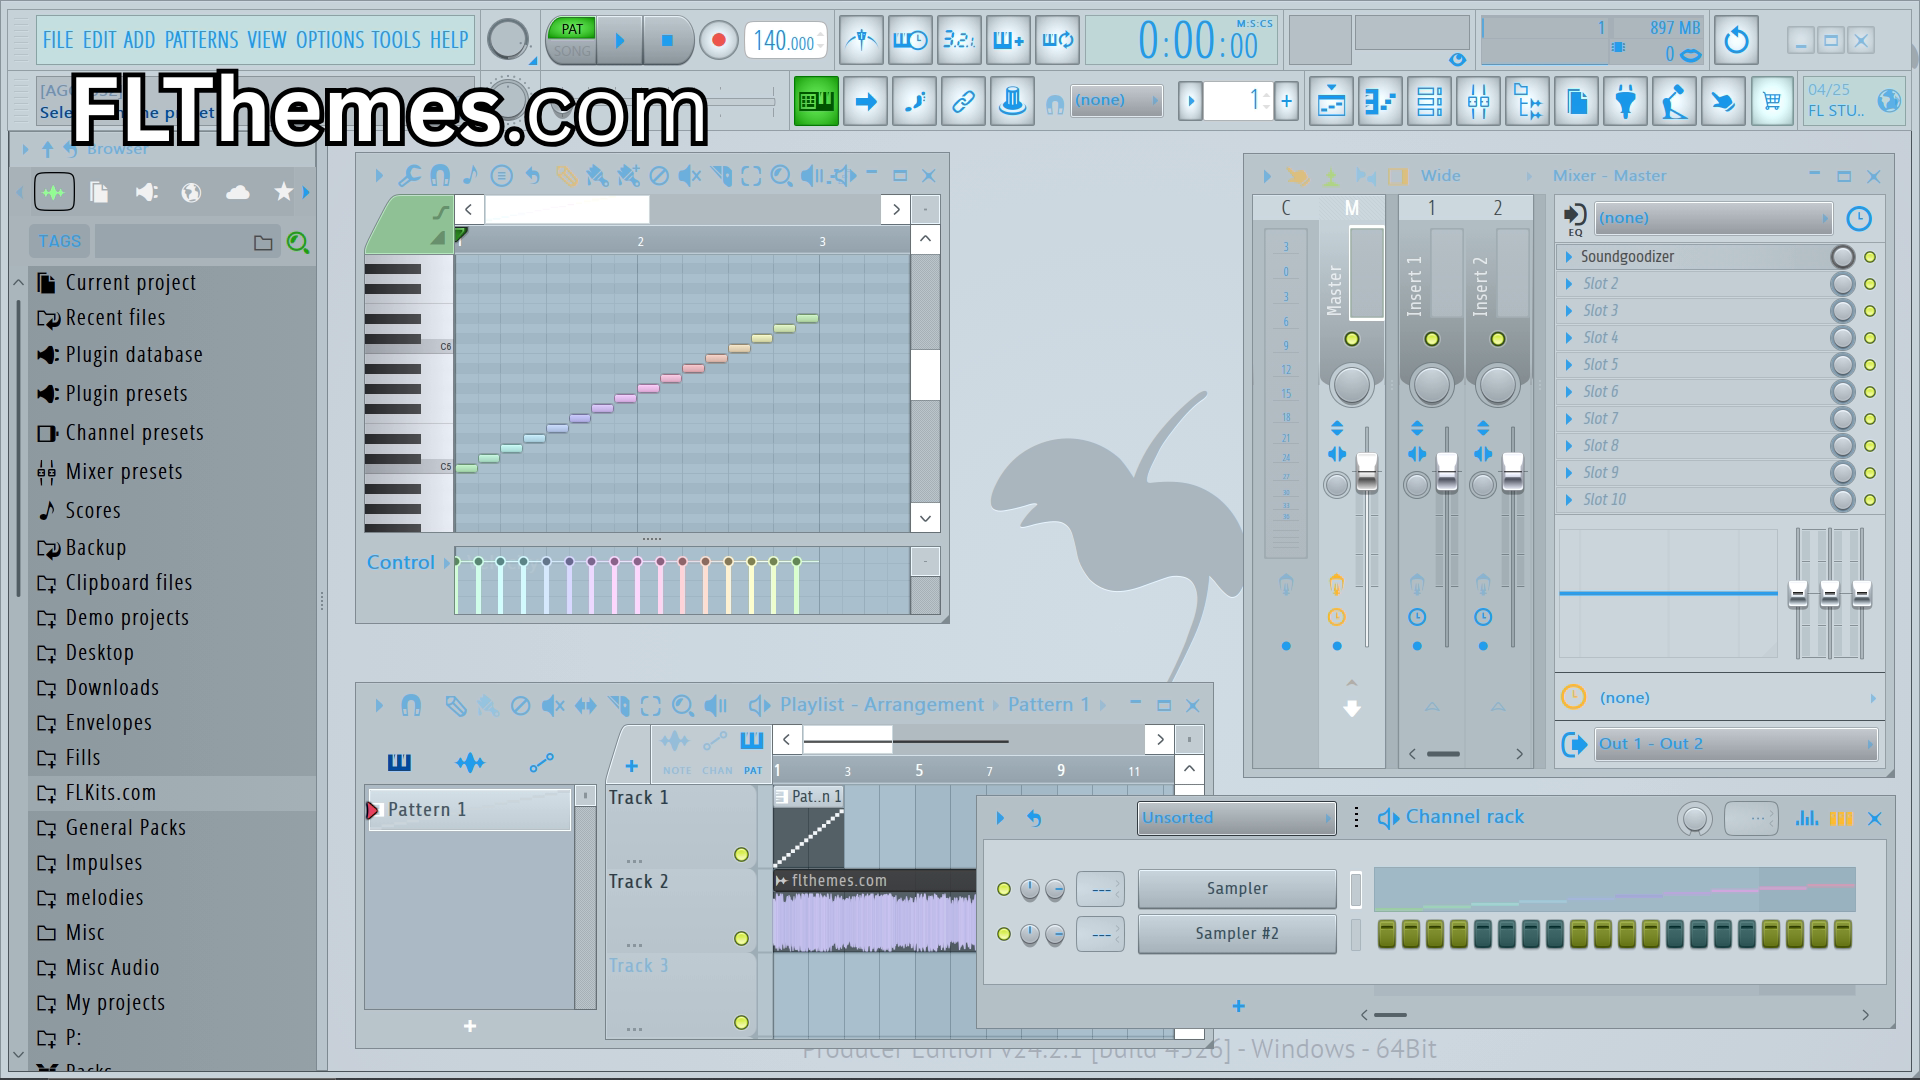Click the Master track volume fader
The image size is (1920, 1080).
(1366, 472)
